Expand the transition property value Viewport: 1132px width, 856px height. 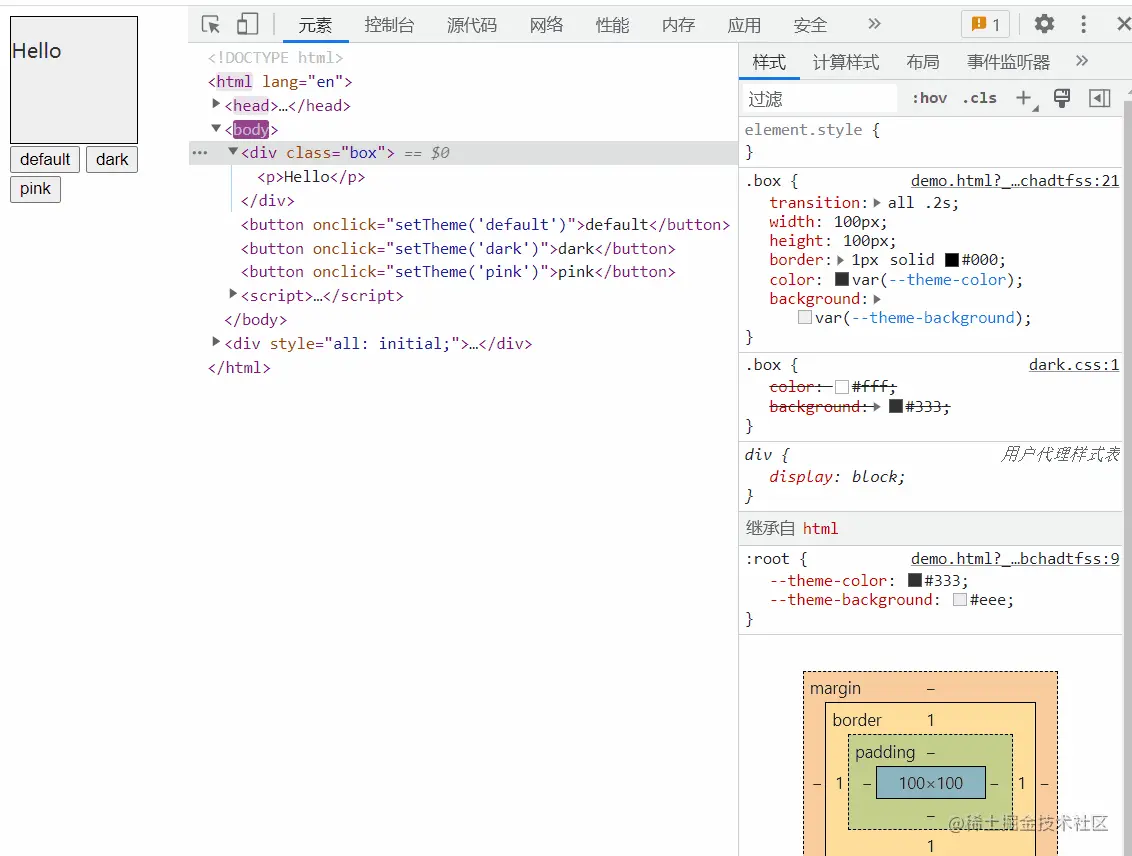pos(877,203)
